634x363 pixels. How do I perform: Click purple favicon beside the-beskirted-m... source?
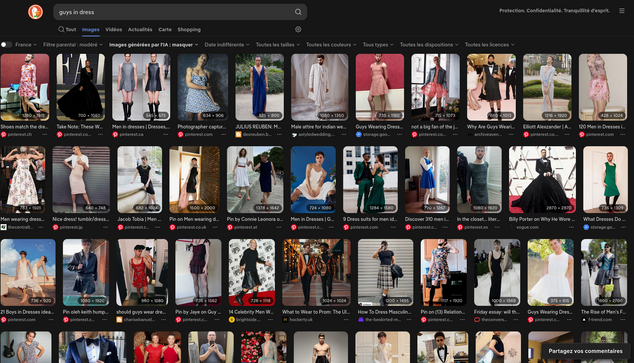coord(361,320)
